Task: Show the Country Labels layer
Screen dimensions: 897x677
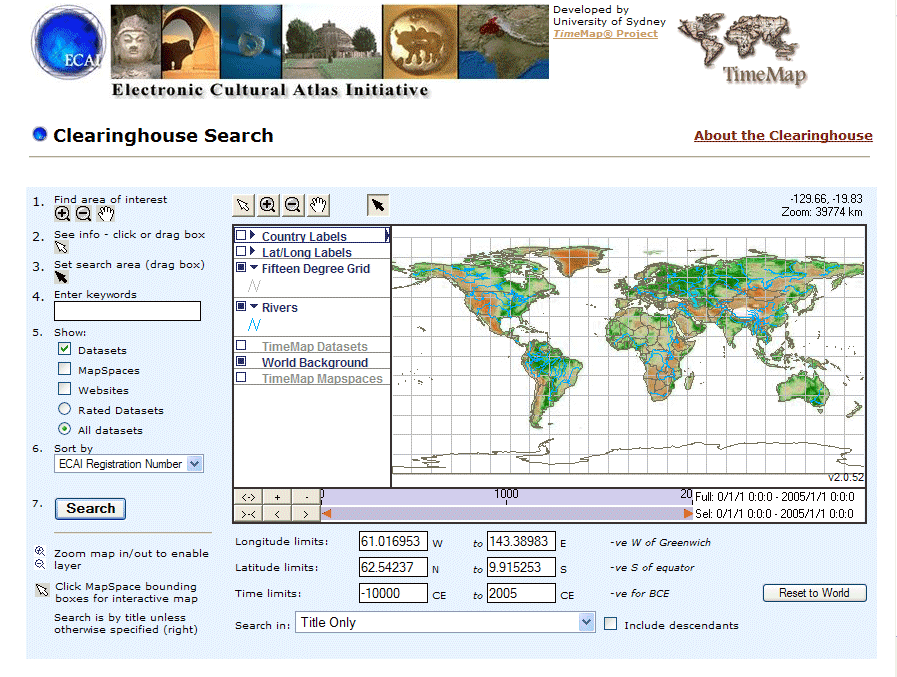Action: pyautogui.click(x=241, y=235)
